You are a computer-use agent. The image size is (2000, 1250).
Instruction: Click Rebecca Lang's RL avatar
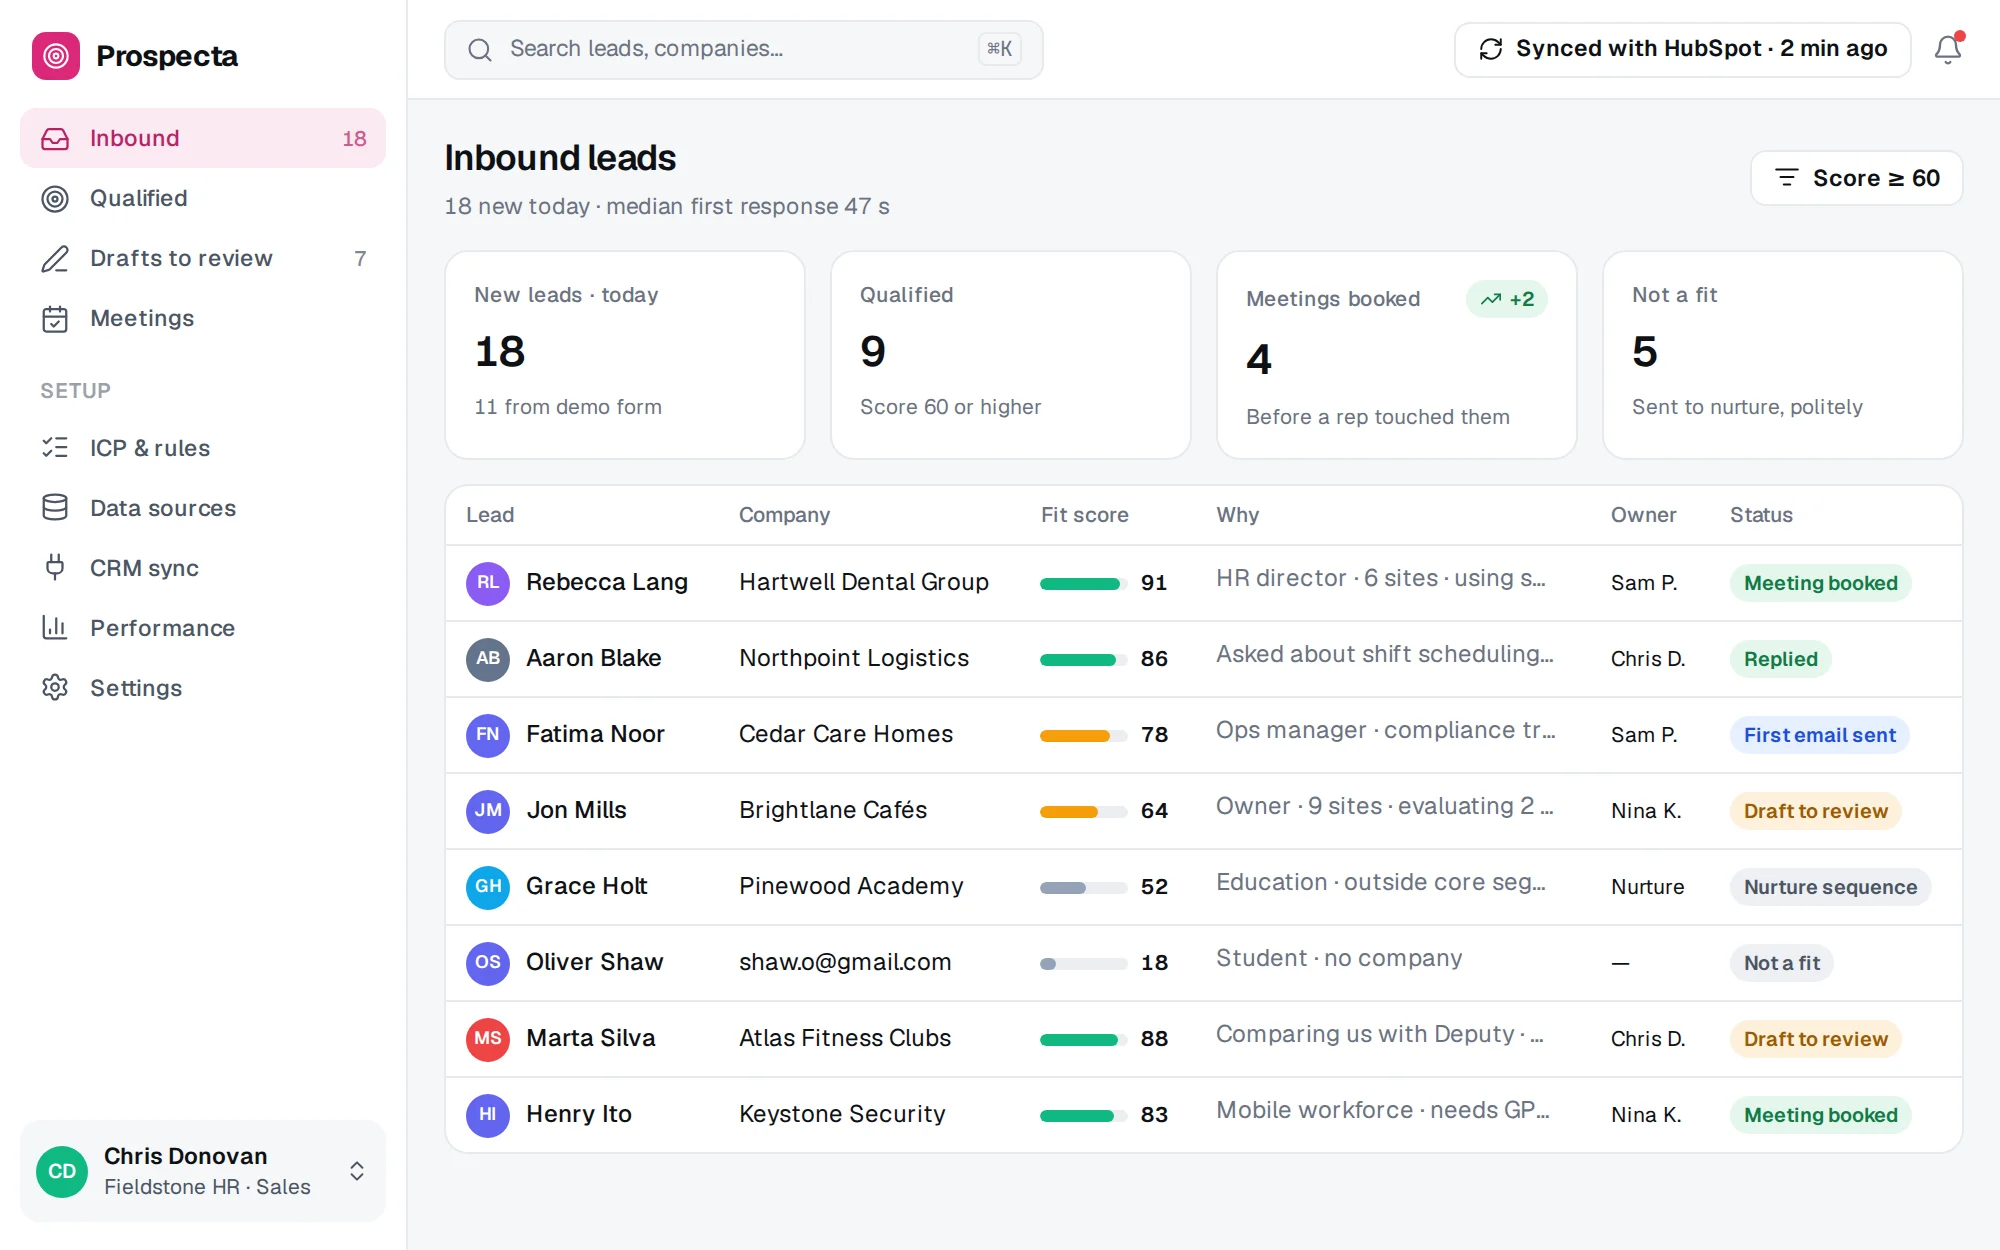point(488,583)
